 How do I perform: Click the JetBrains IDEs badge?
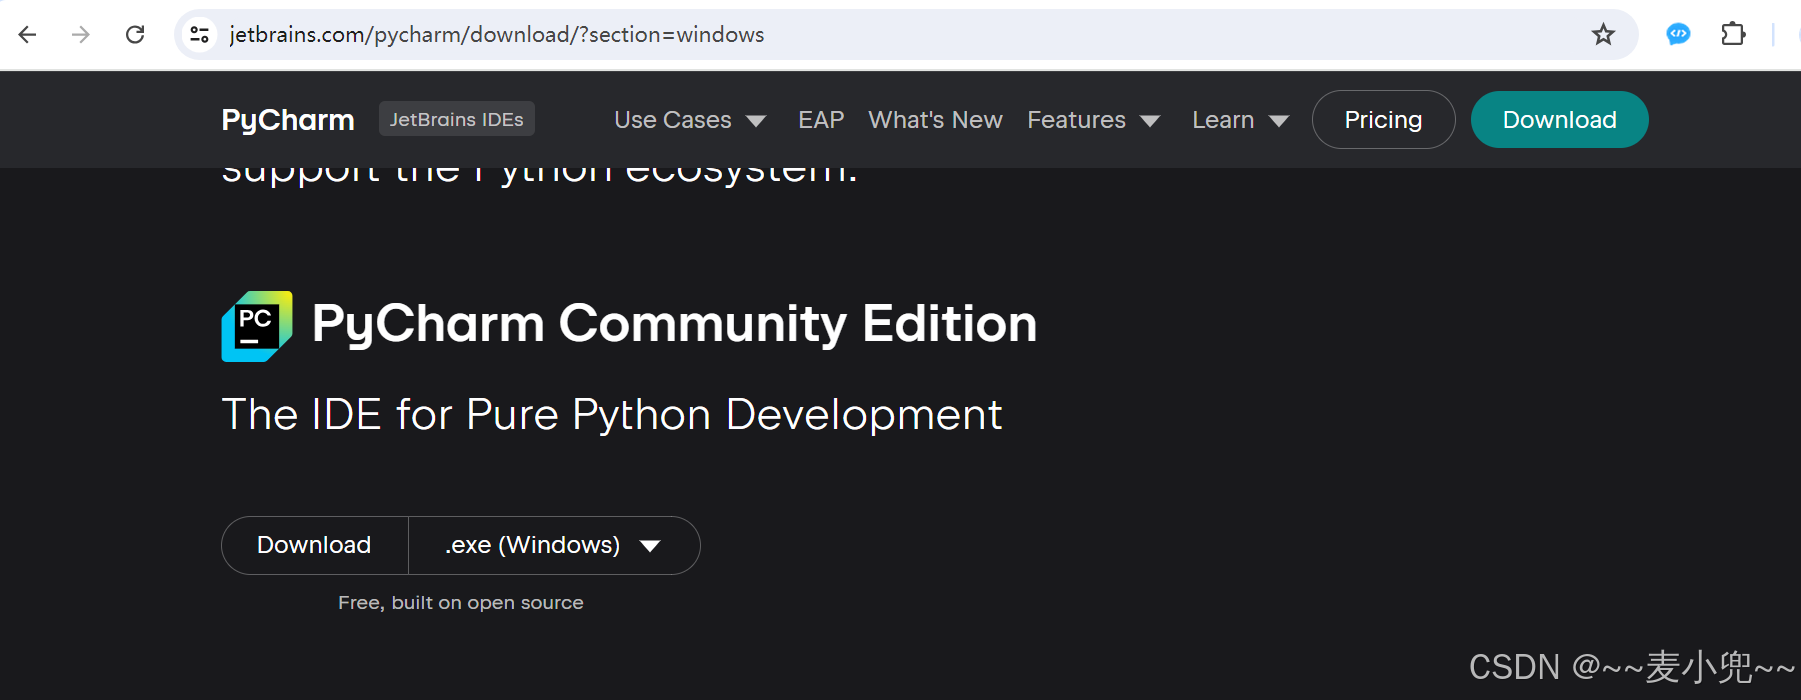457,119
